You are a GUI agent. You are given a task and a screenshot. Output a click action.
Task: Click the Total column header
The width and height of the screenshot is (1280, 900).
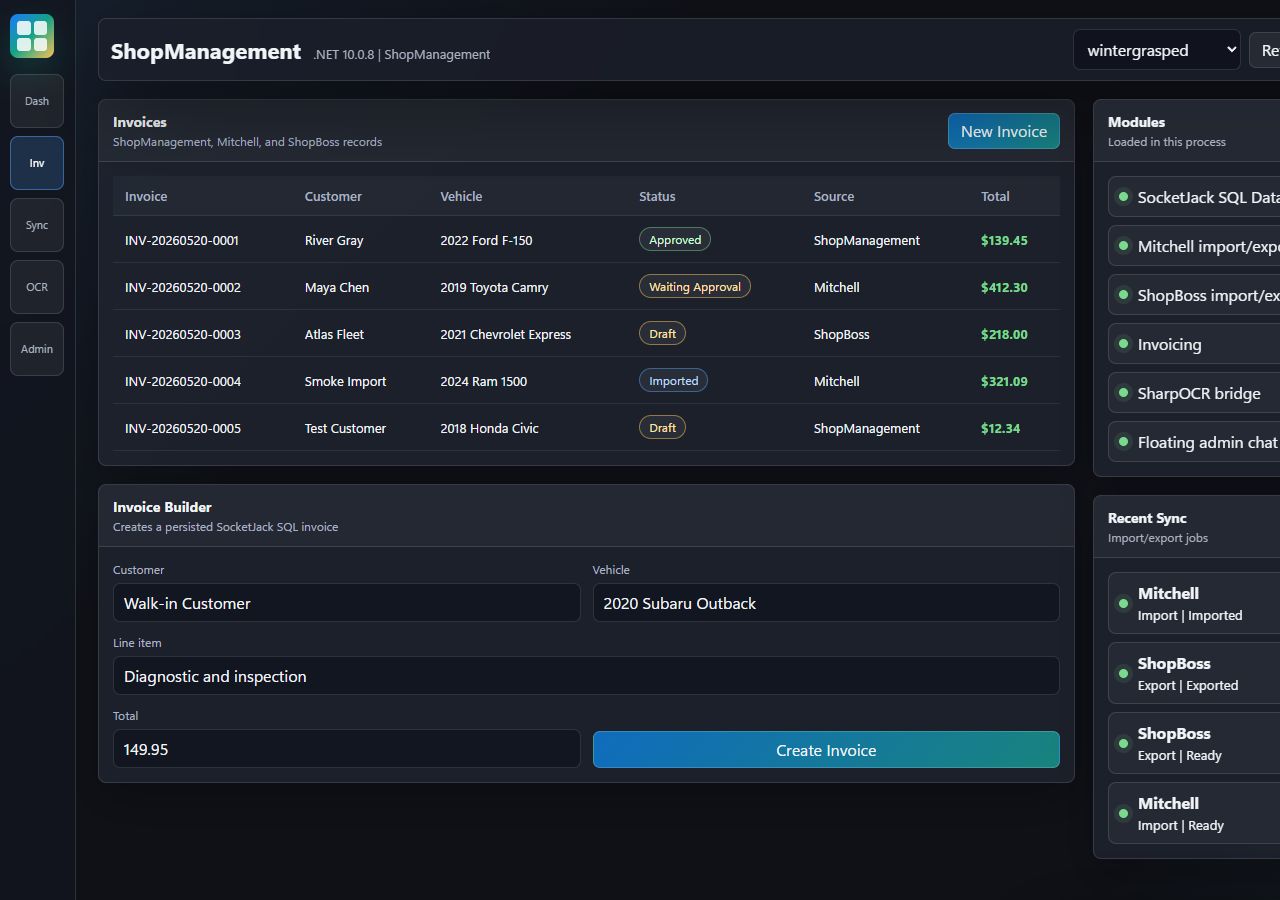pos(995,196)
